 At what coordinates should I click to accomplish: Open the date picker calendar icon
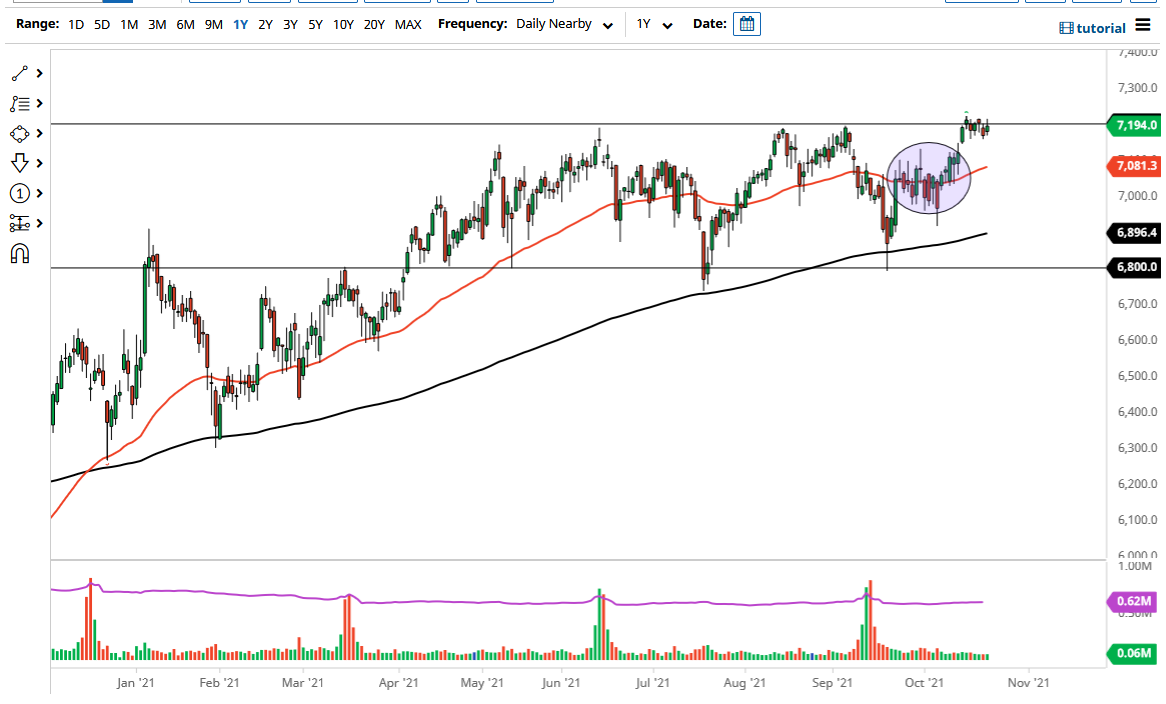click(746, 23)
